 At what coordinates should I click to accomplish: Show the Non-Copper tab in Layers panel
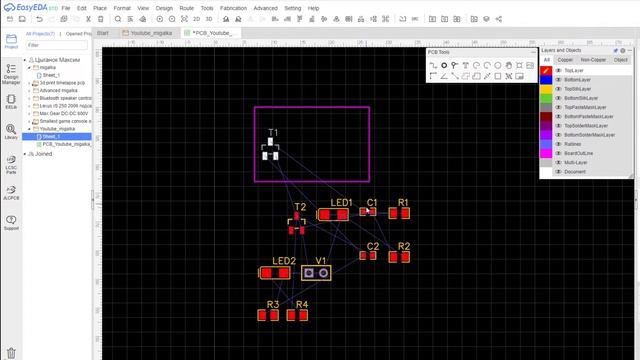point(593,60)
